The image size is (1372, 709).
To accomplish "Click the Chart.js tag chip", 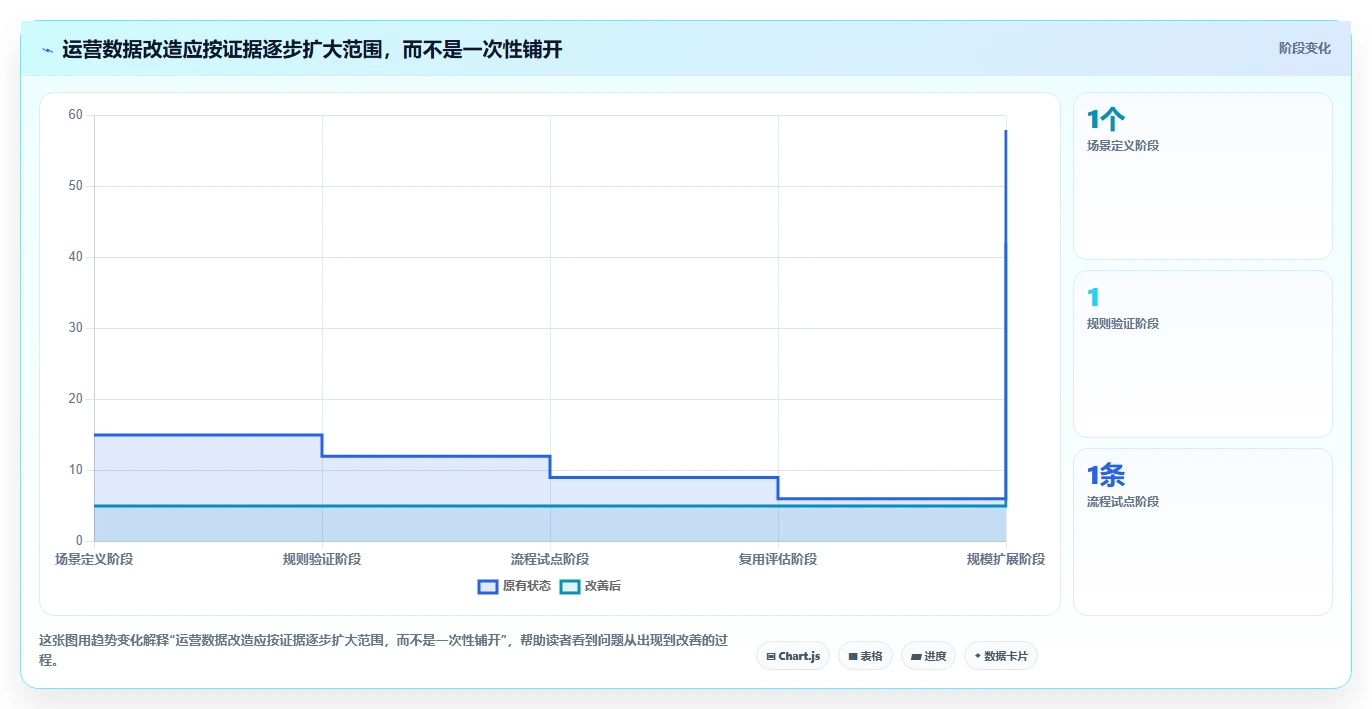I will (x=793, y=656).
